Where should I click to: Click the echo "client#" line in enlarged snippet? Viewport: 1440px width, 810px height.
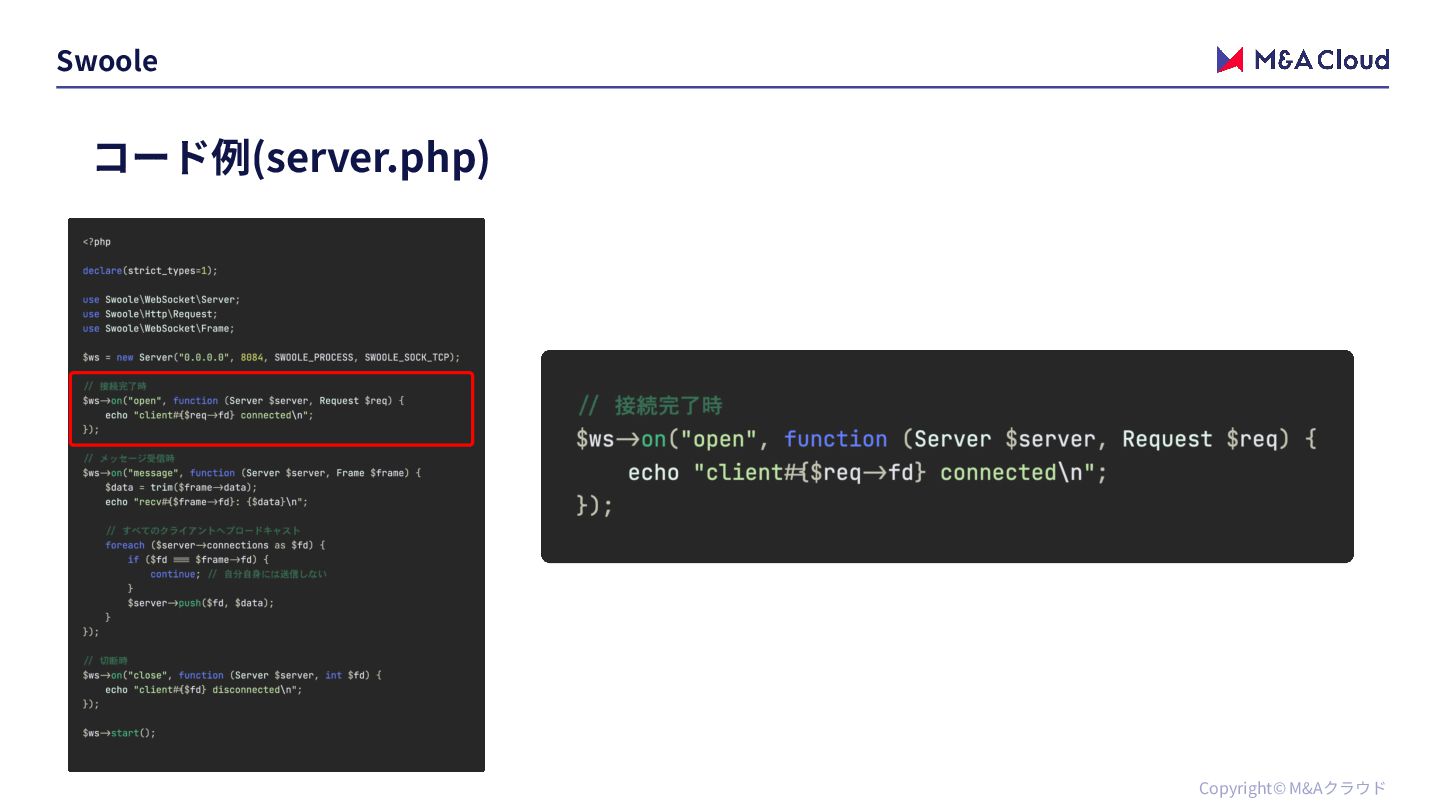coord(868,472)
